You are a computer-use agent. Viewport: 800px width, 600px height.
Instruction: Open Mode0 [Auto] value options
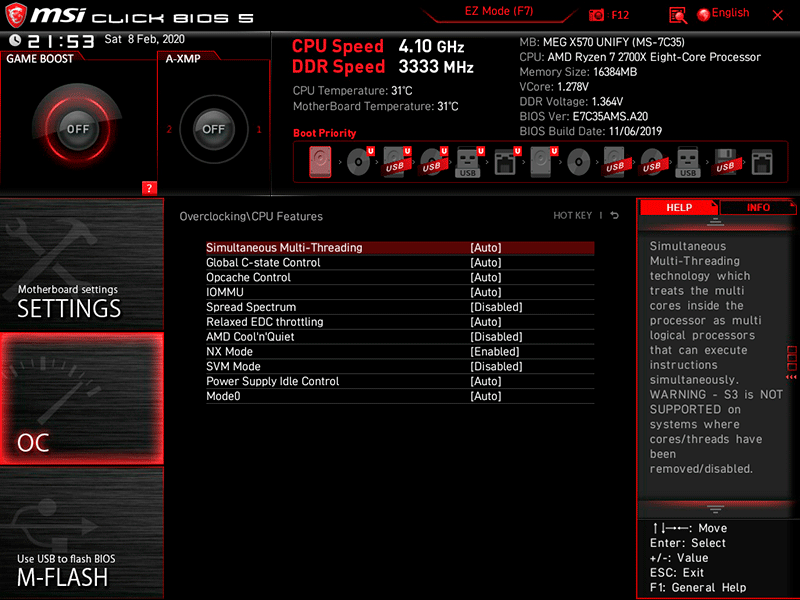tap(486, 395)
